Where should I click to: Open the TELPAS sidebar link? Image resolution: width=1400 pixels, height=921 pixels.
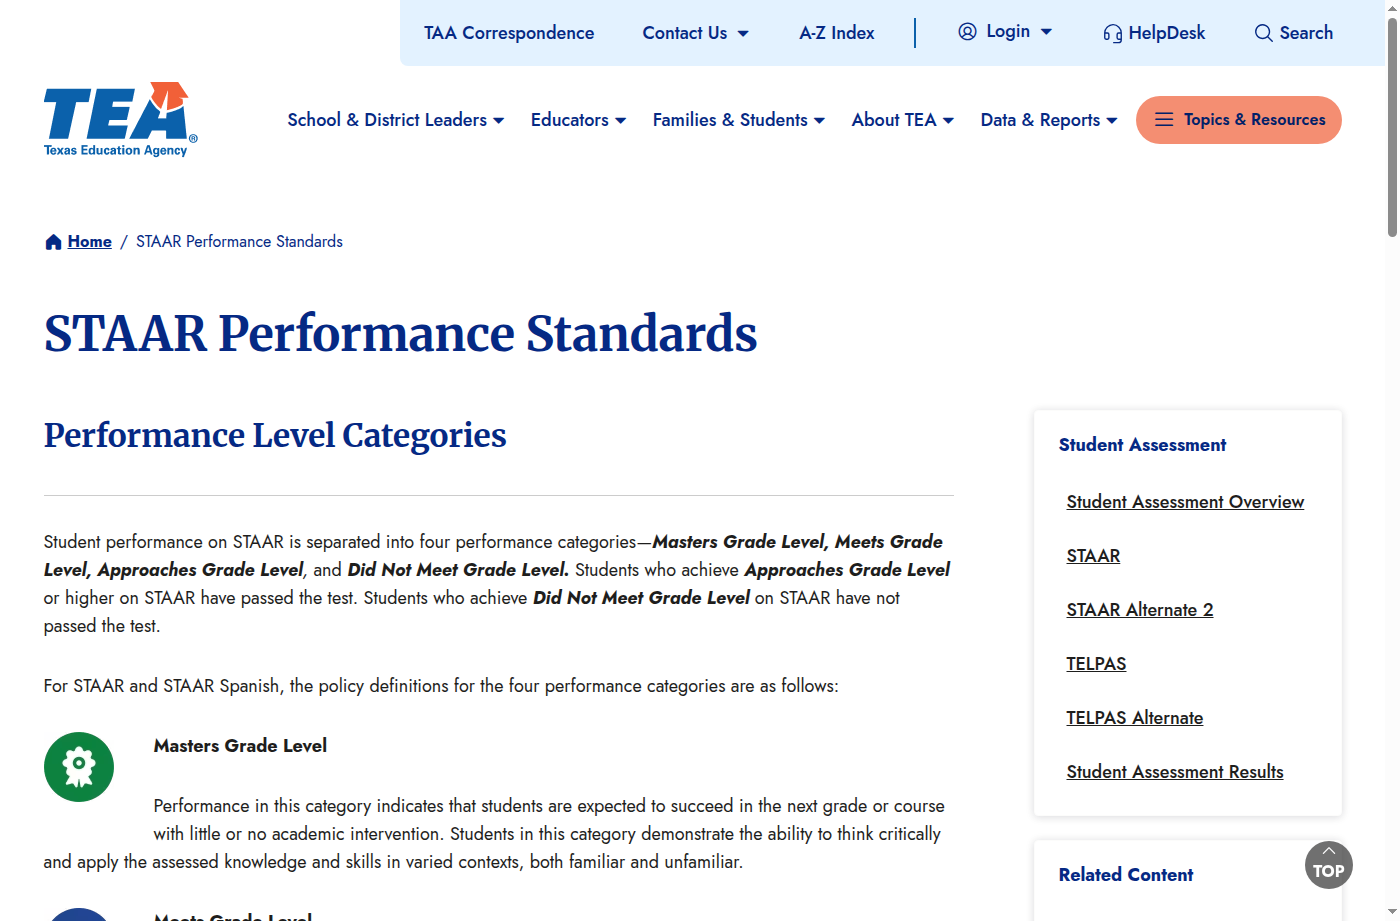[x=1096, y=664]
